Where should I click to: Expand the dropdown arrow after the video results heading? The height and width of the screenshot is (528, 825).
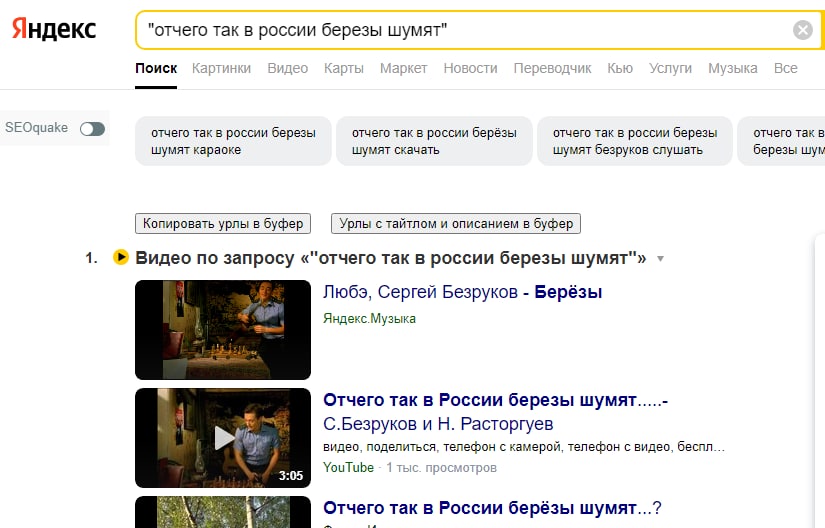[660, 259]
